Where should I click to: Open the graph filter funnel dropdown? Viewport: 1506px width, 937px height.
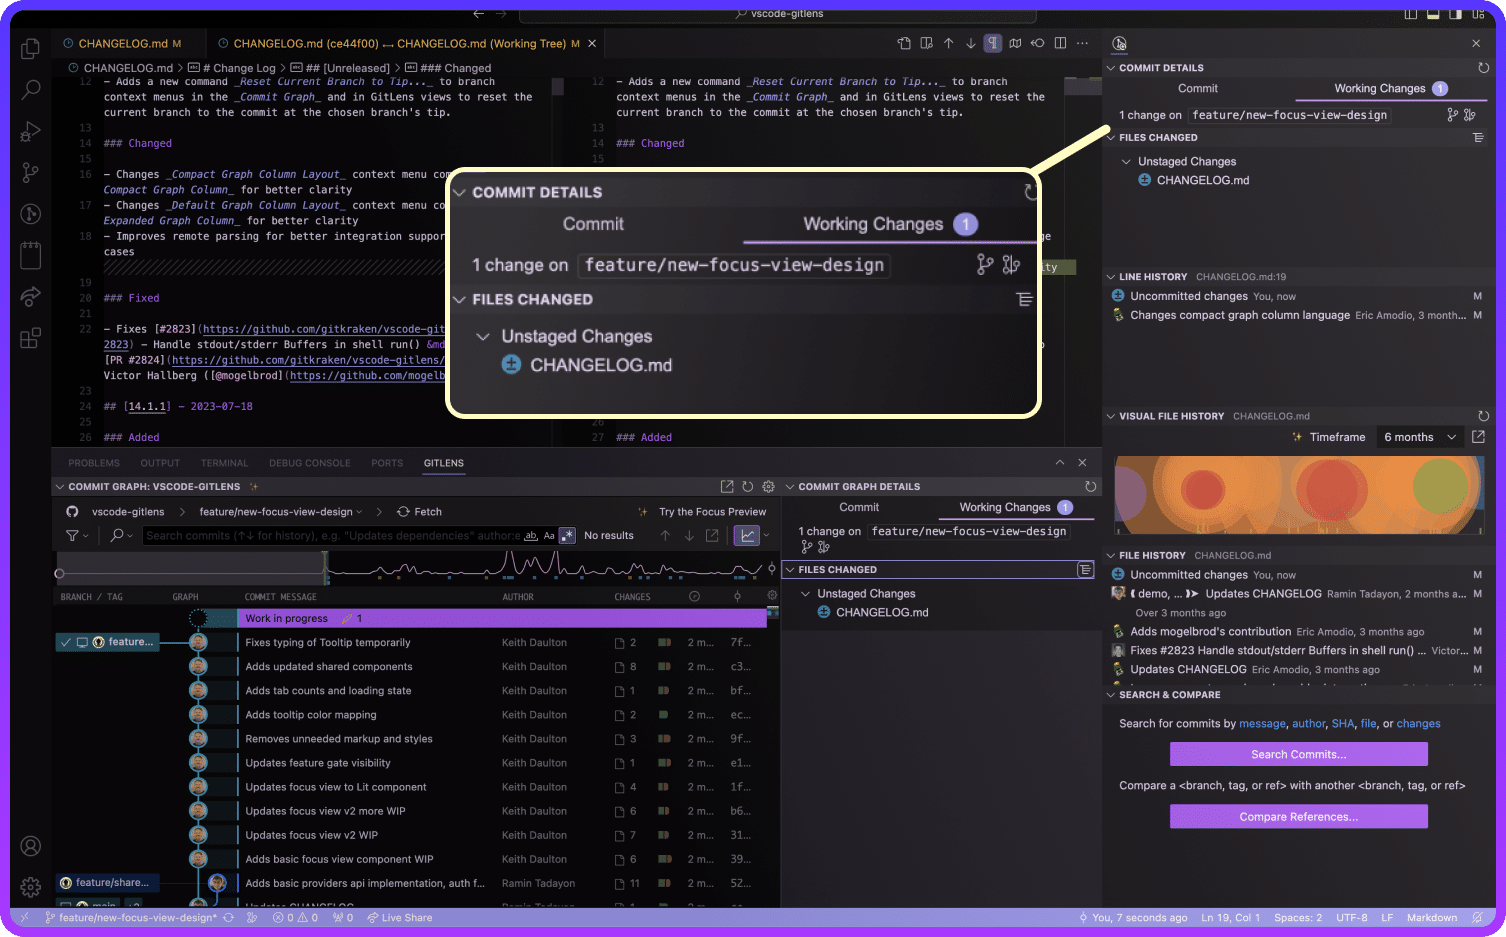click(77, 535)
